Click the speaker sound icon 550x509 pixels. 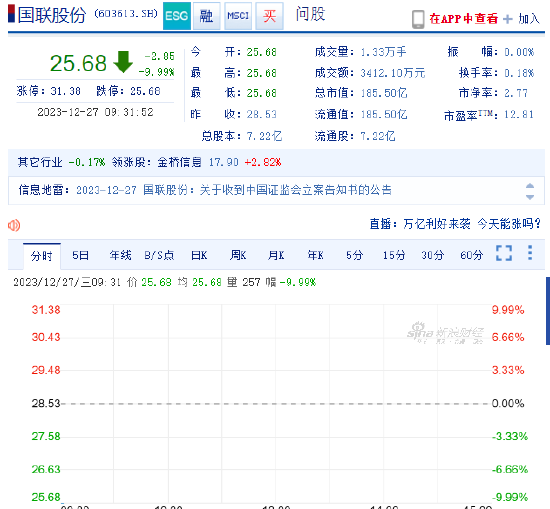[14, 225]
